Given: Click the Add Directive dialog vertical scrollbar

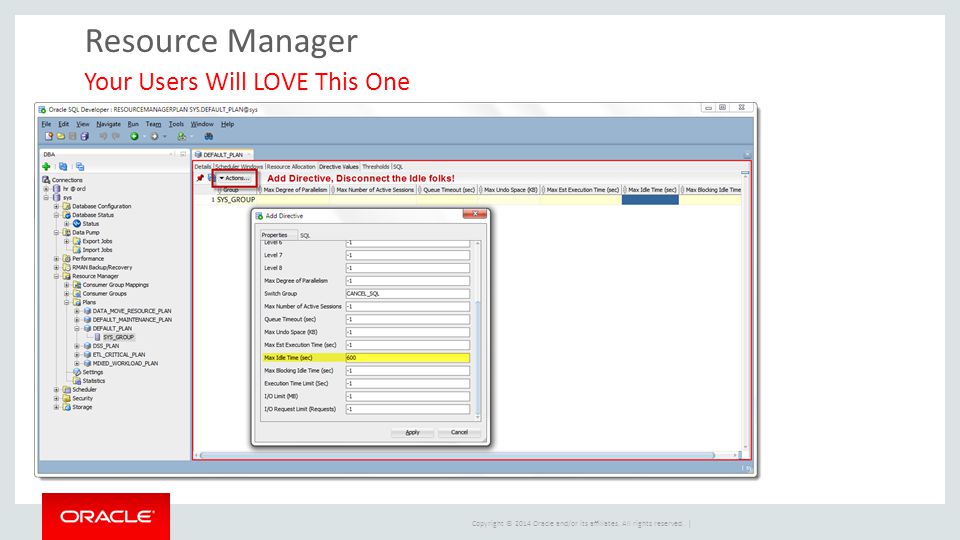Looking at the screenshot, I should click(x=478, y=331).
